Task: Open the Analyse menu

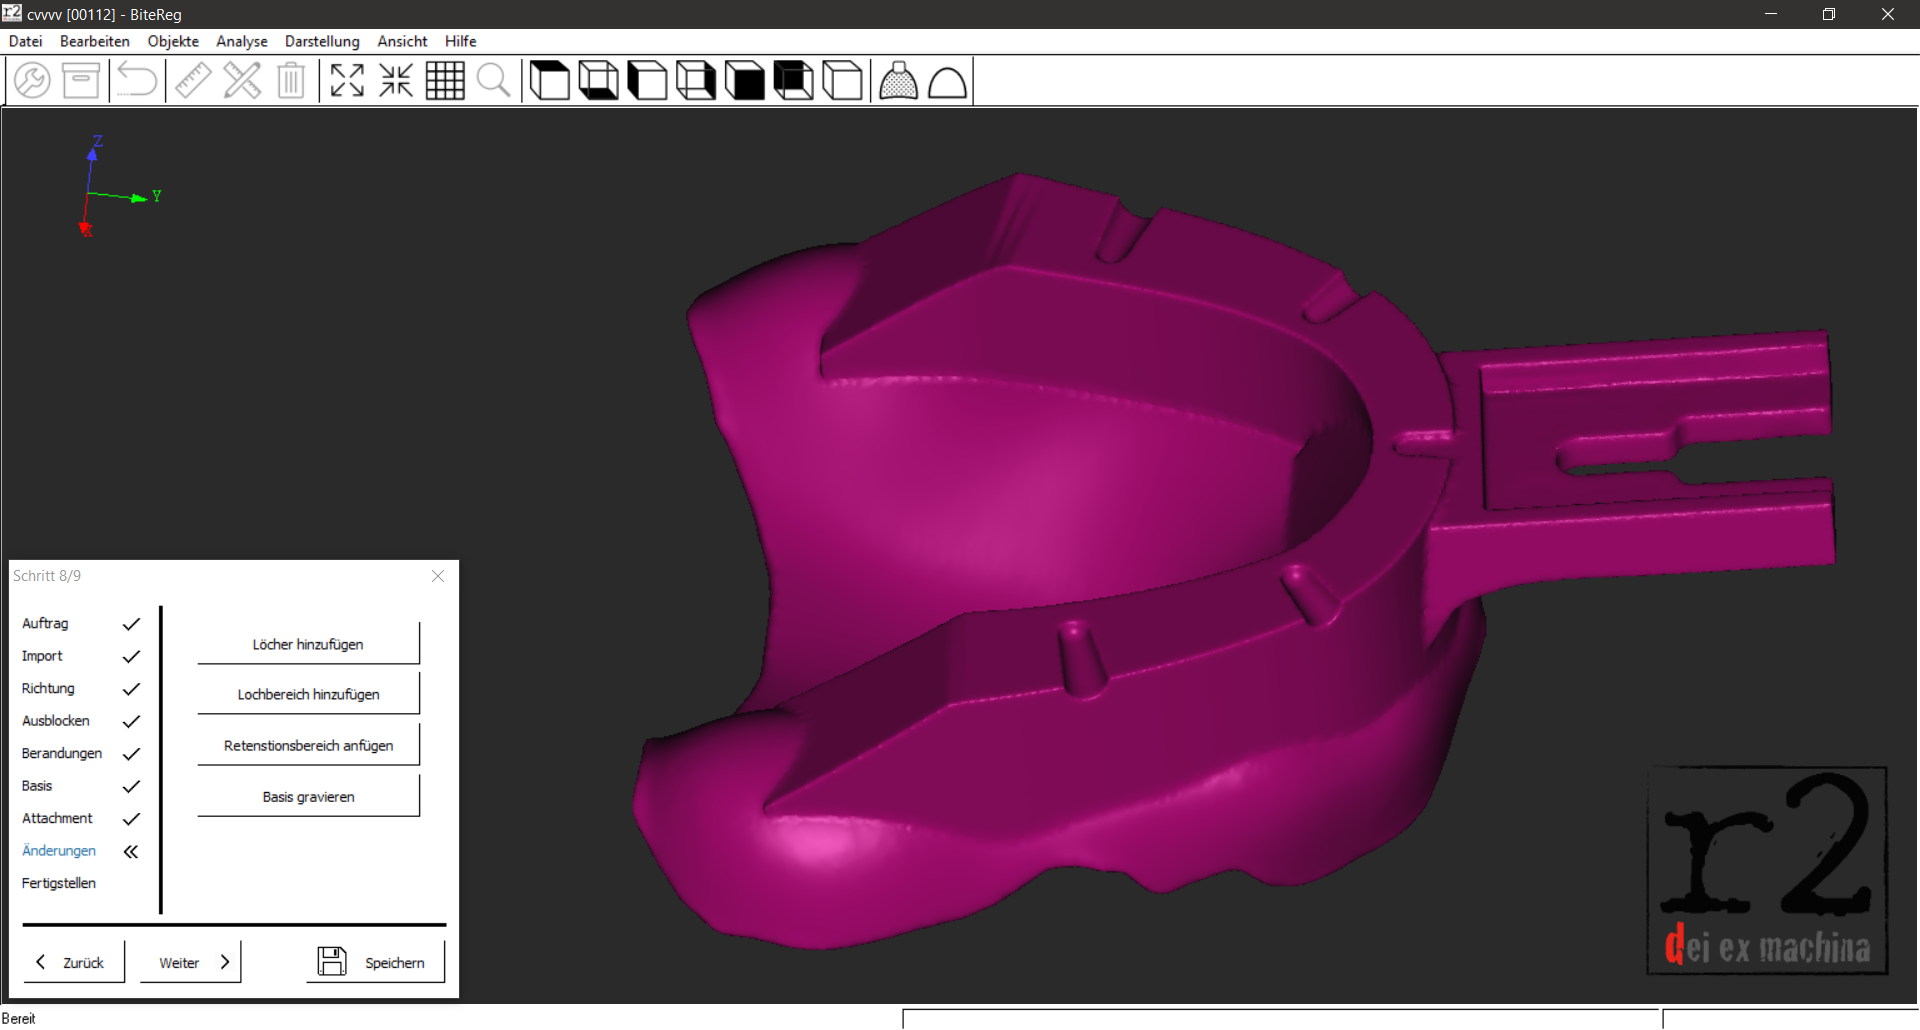Action: pos(242,41)
